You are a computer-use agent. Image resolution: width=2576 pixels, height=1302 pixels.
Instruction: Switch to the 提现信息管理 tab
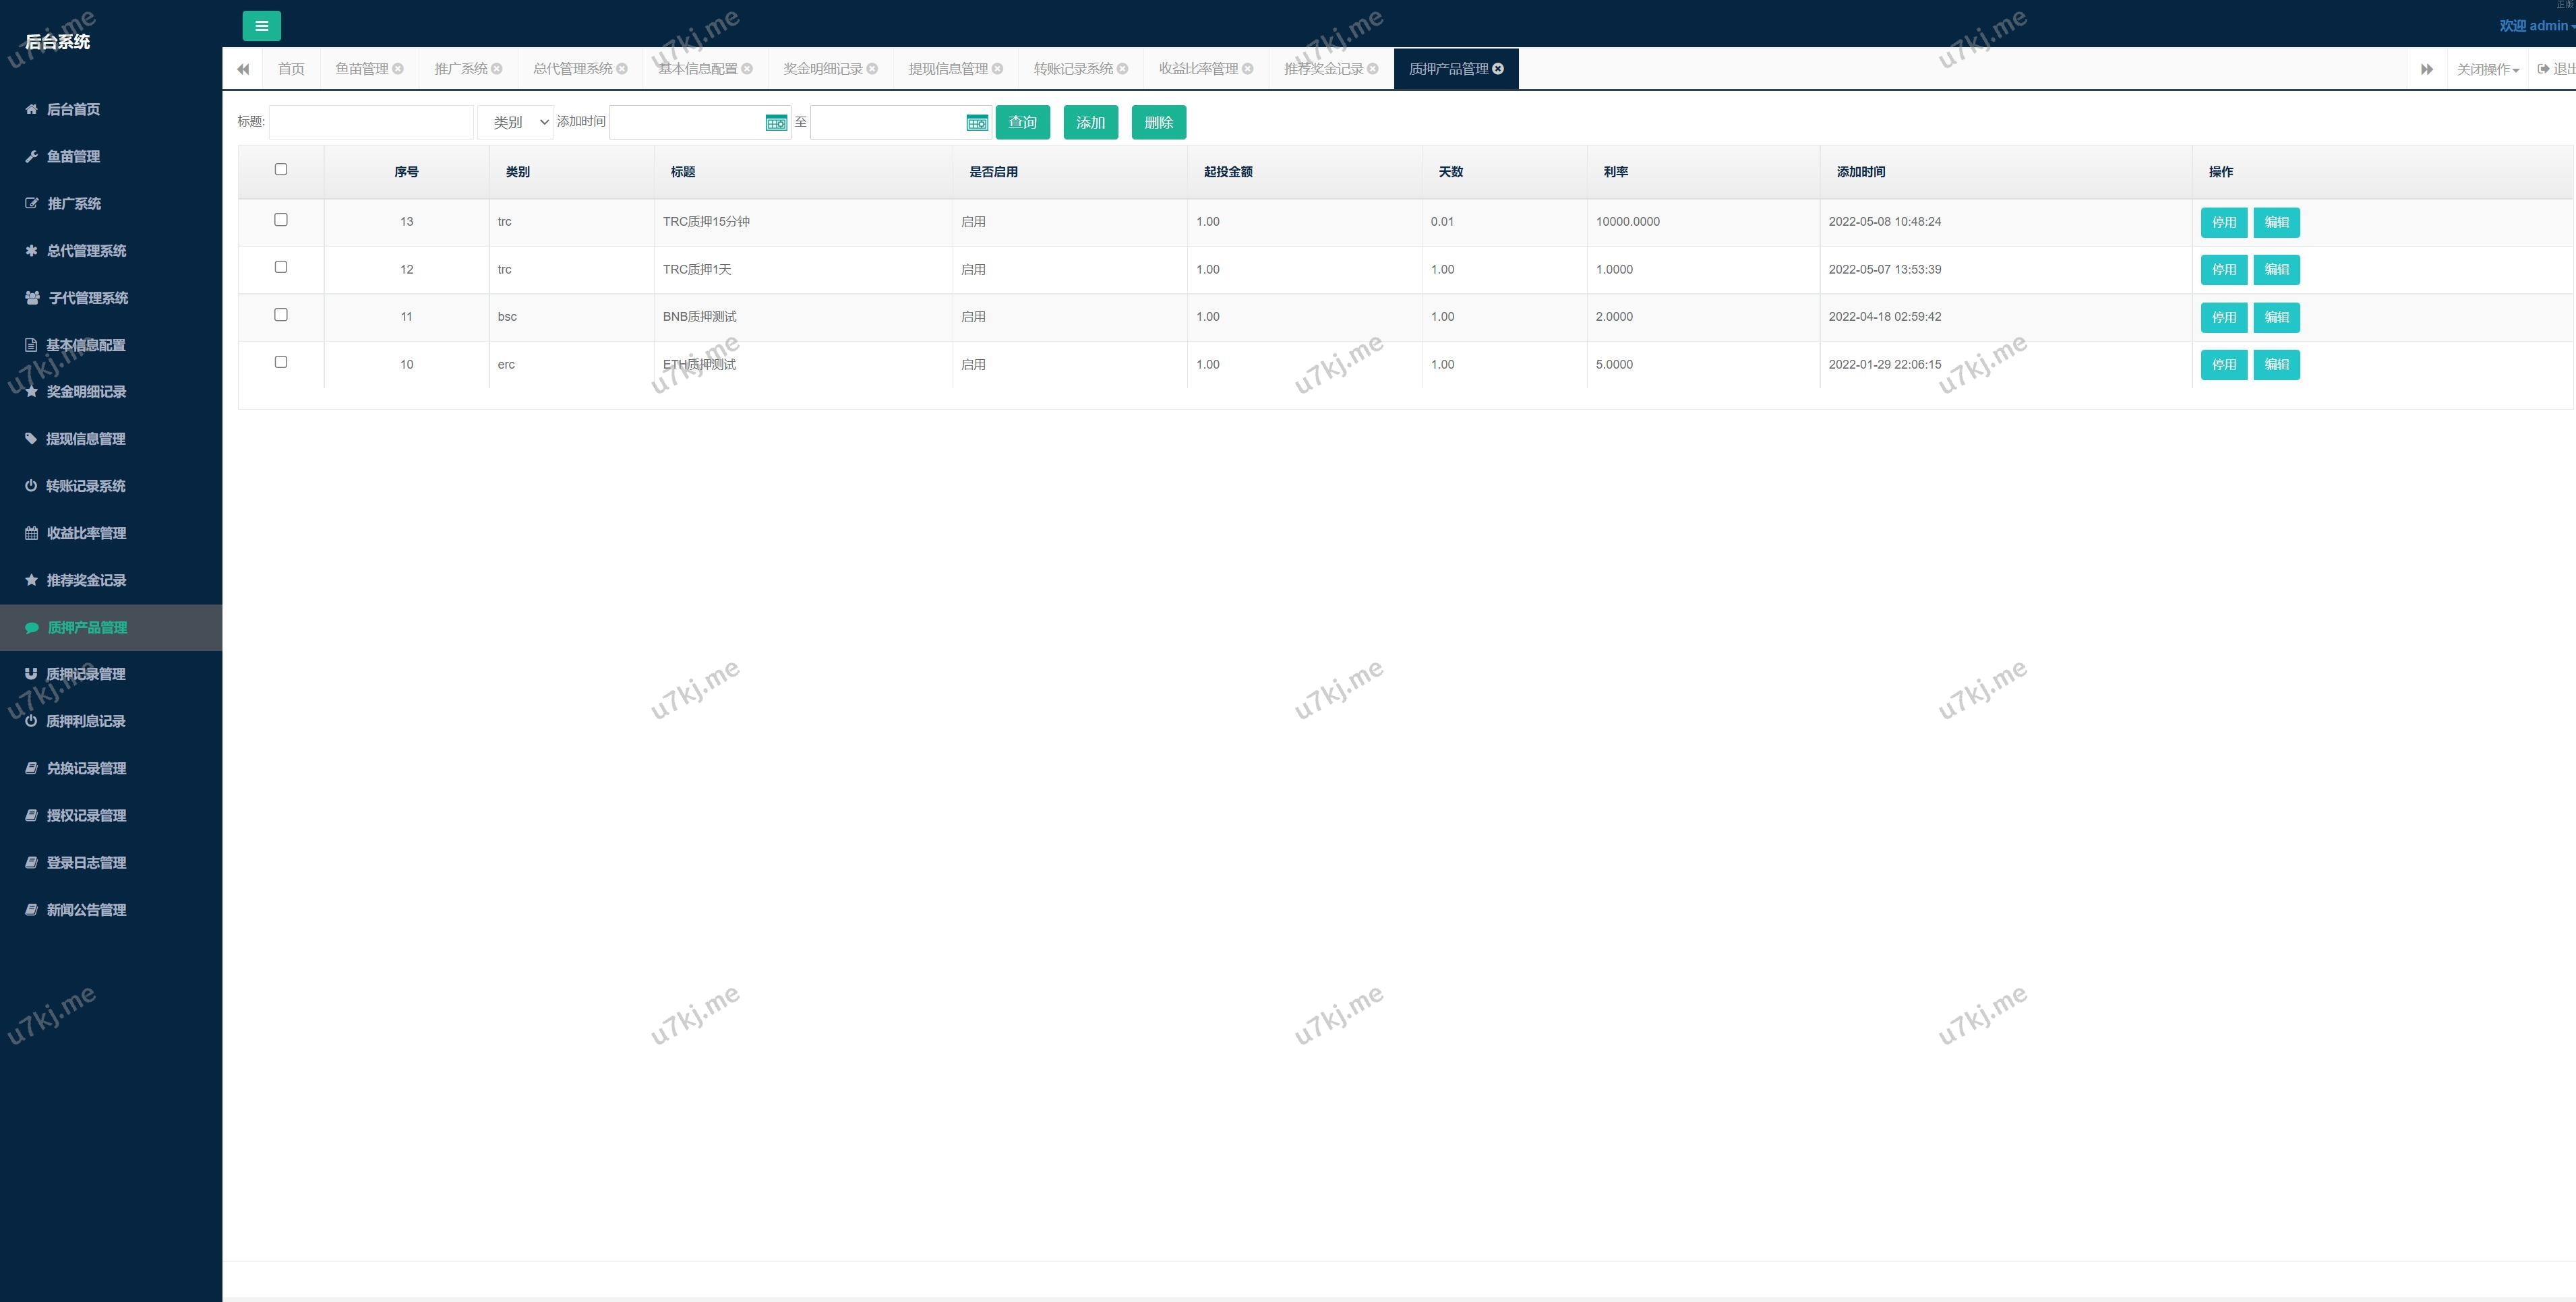click(x=947, y=69)
